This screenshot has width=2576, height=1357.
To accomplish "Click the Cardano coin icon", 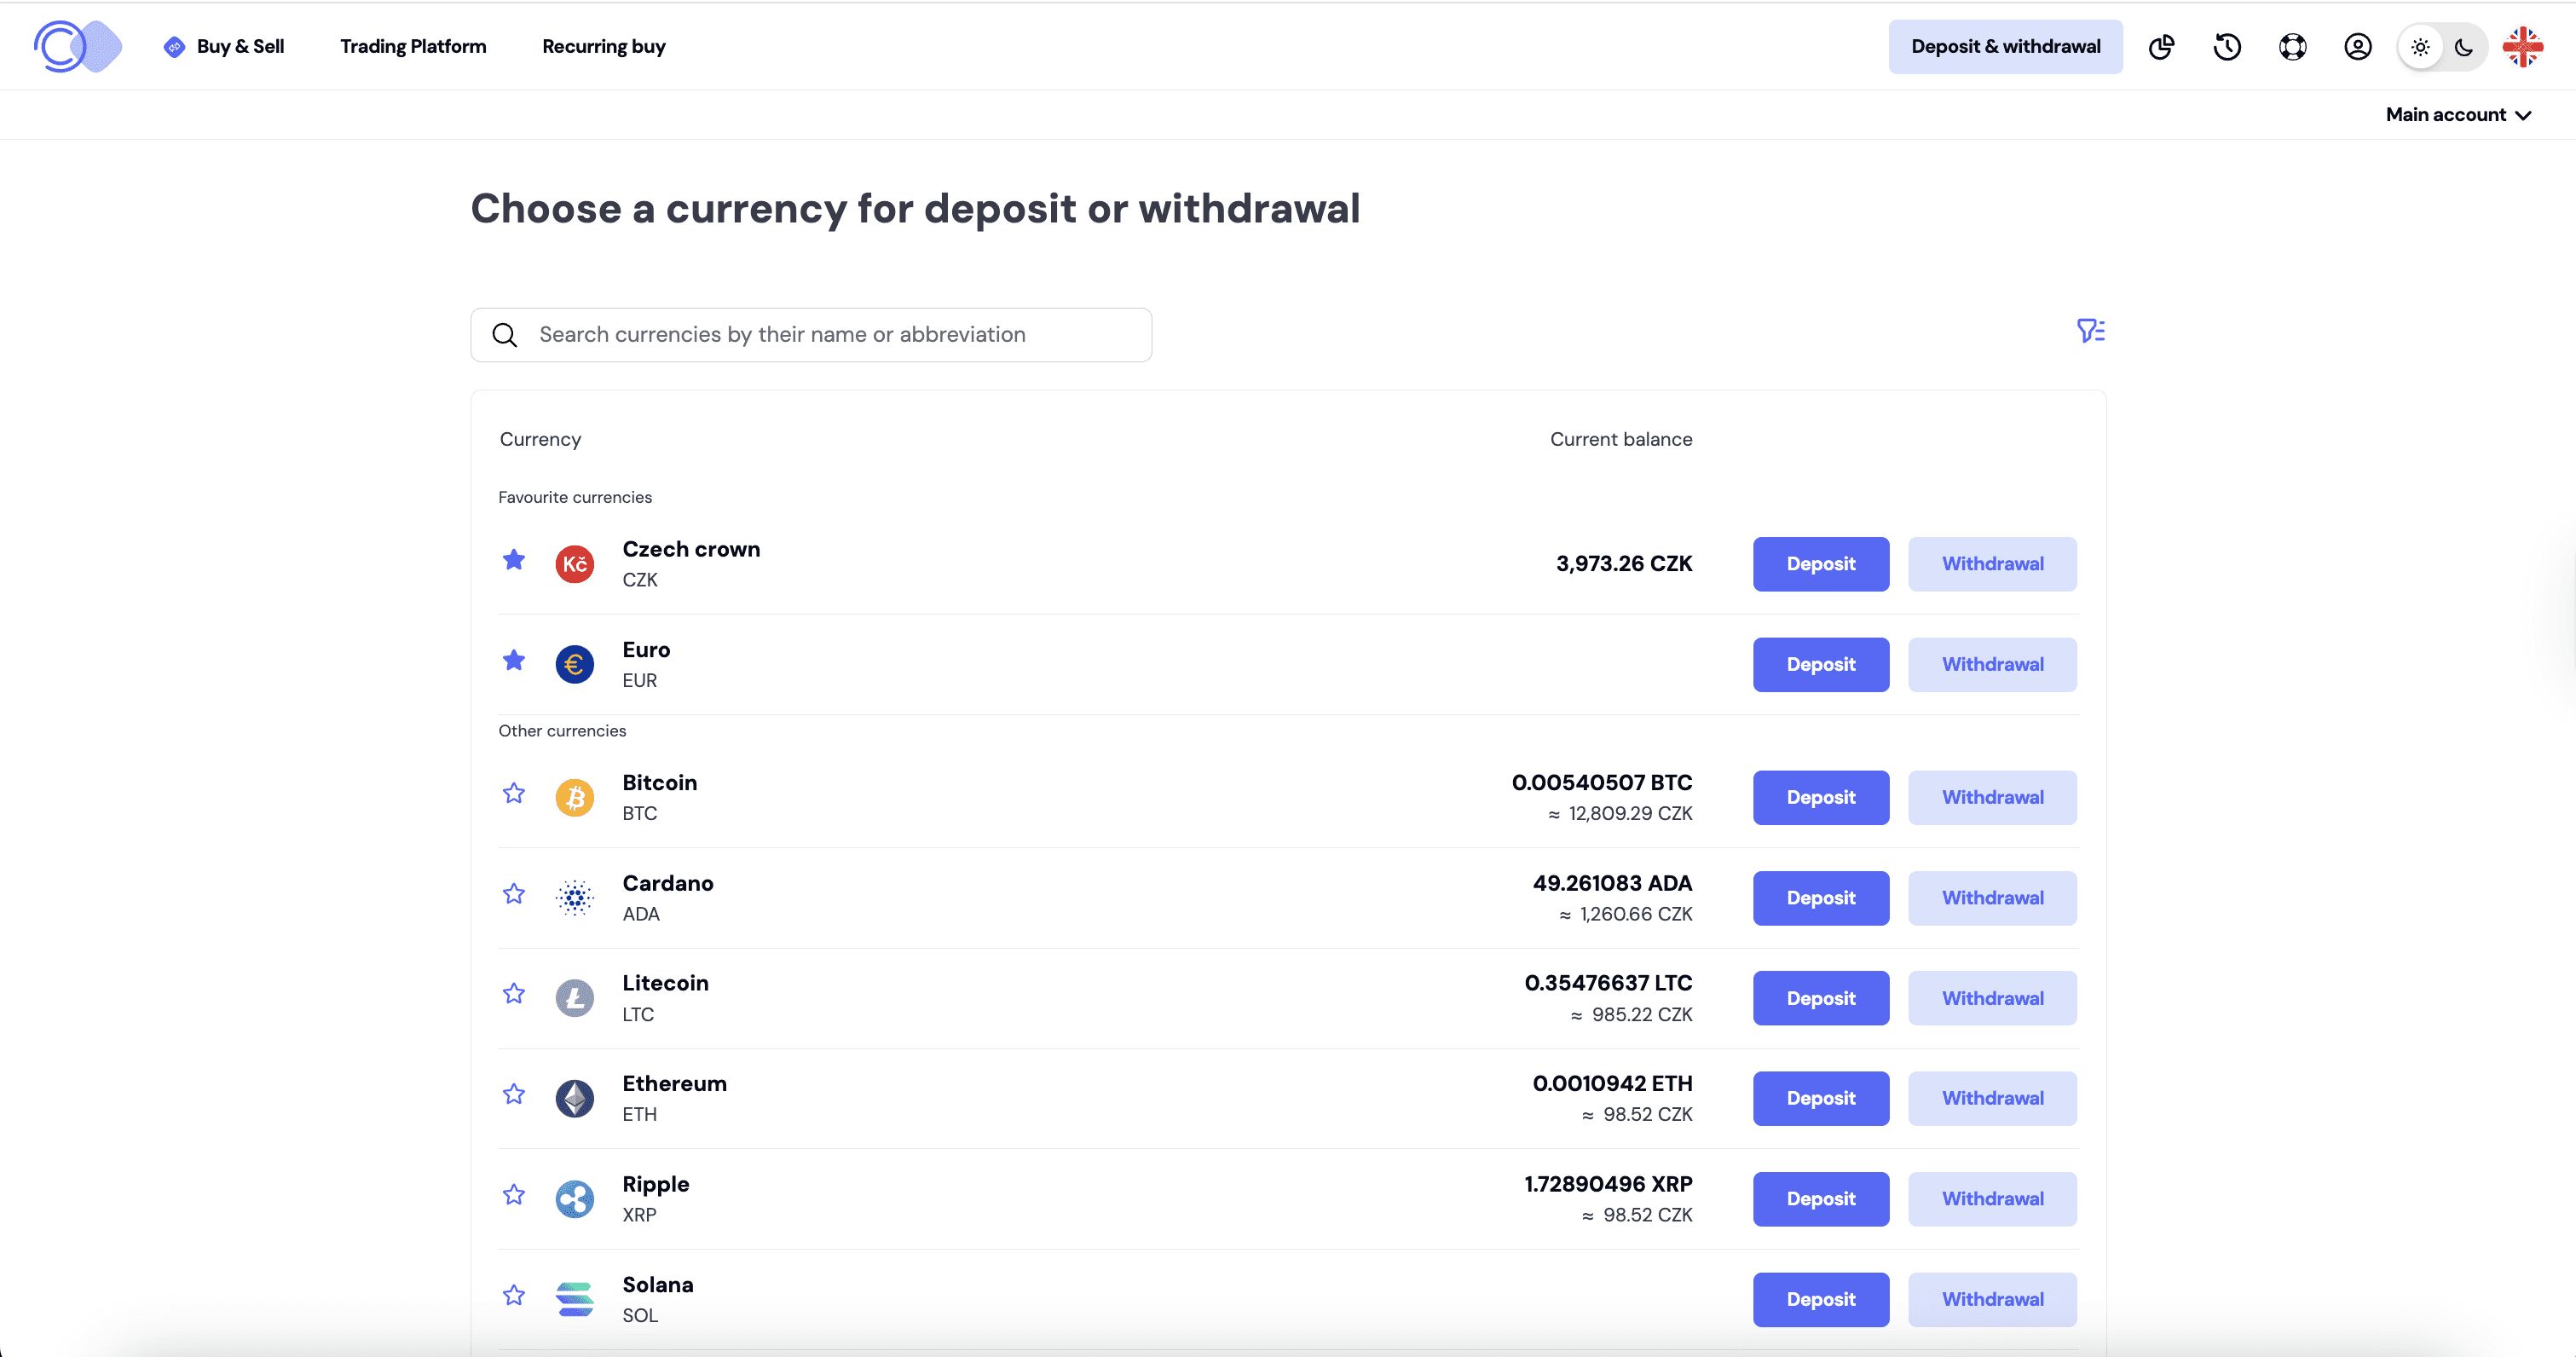I will click(575, 898).
